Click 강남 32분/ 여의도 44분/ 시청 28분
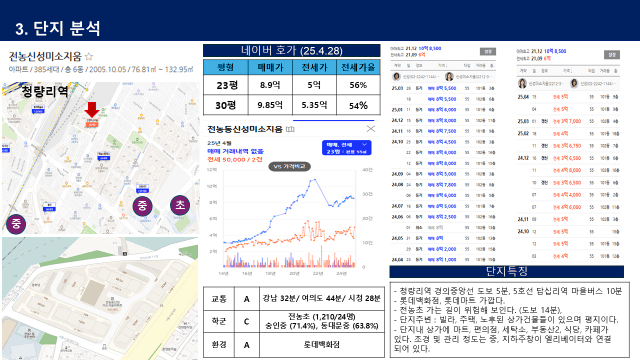Screen dimensions: 640x360 pyautogui.click(x=322, y=298)
